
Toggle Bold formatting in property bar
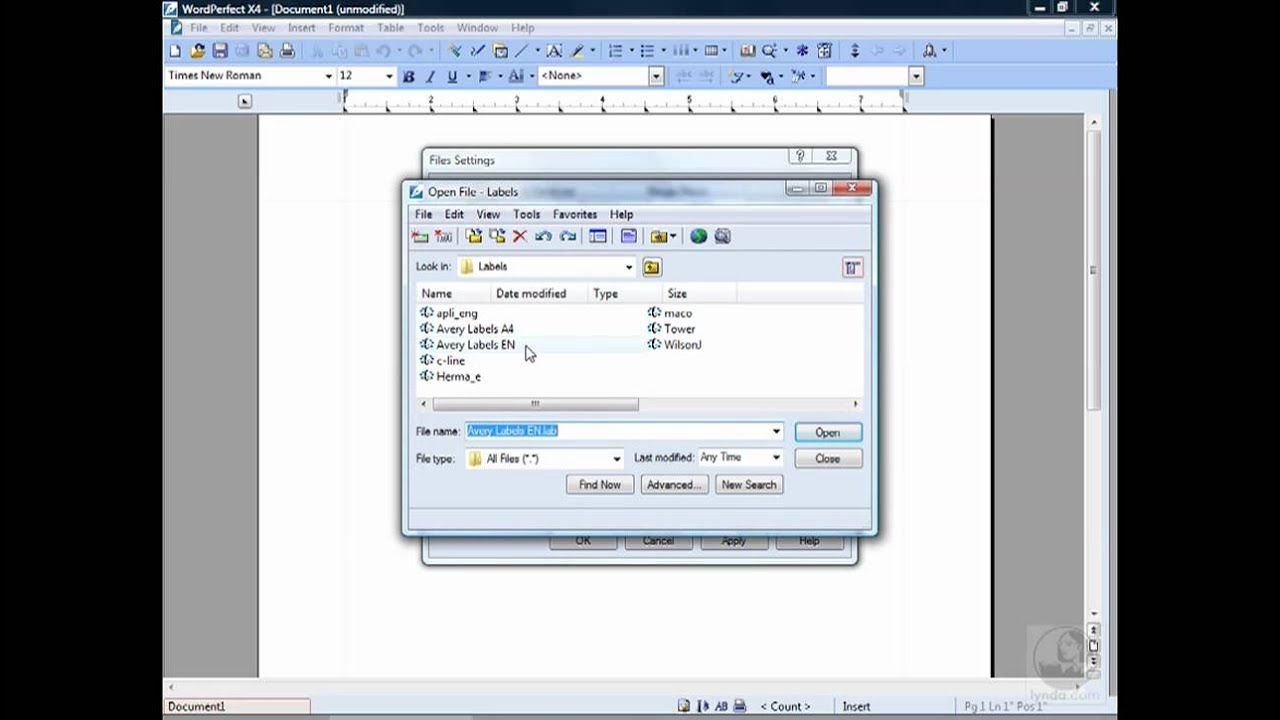408,76
